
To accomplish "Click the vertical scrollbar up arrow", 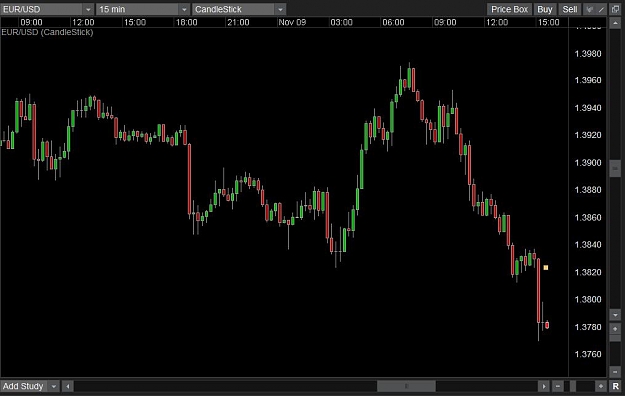I will tap(615, 24).
